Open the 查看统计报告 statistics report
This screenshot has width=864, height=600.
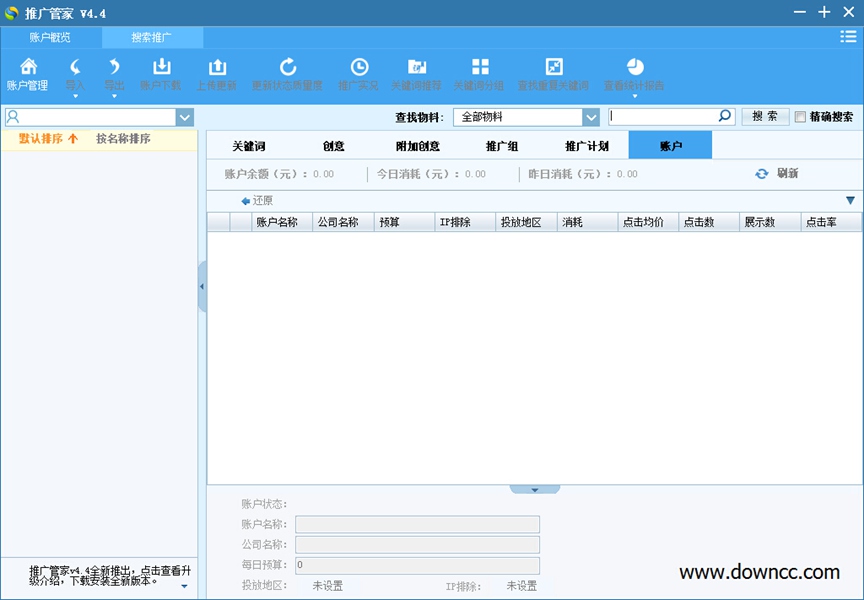pos(636,72)
